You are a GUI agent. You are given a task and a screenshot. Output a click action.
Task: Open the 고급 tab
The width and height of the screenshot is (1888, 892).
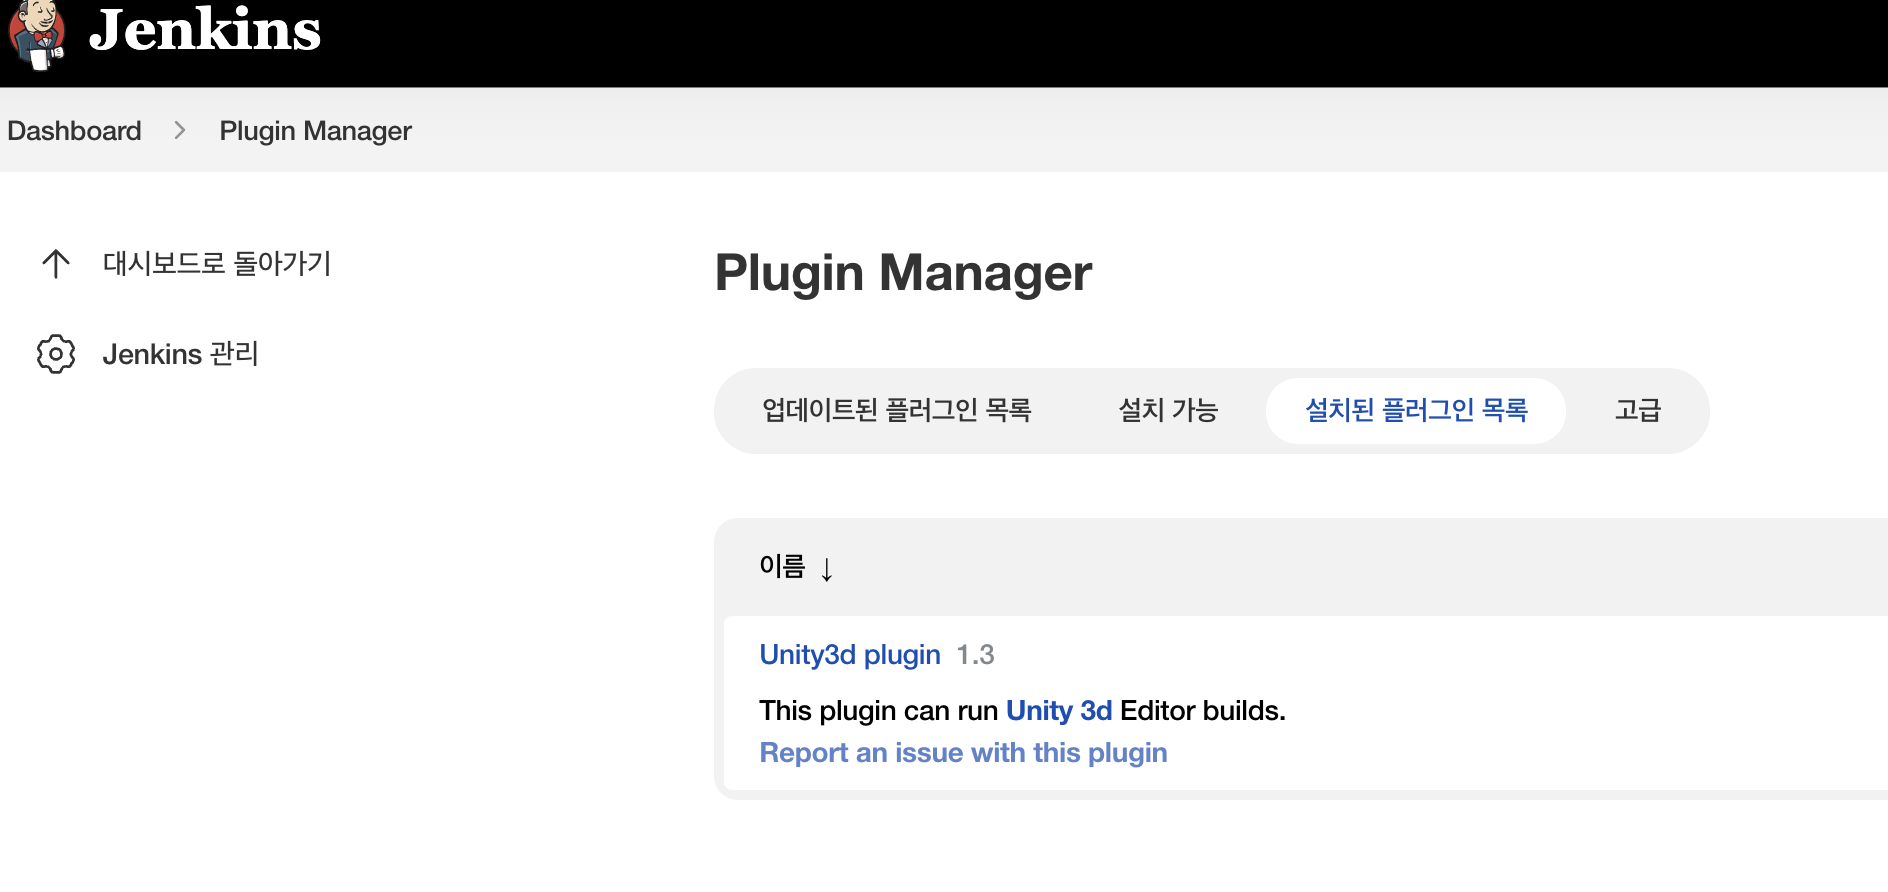coord(1637,410)
